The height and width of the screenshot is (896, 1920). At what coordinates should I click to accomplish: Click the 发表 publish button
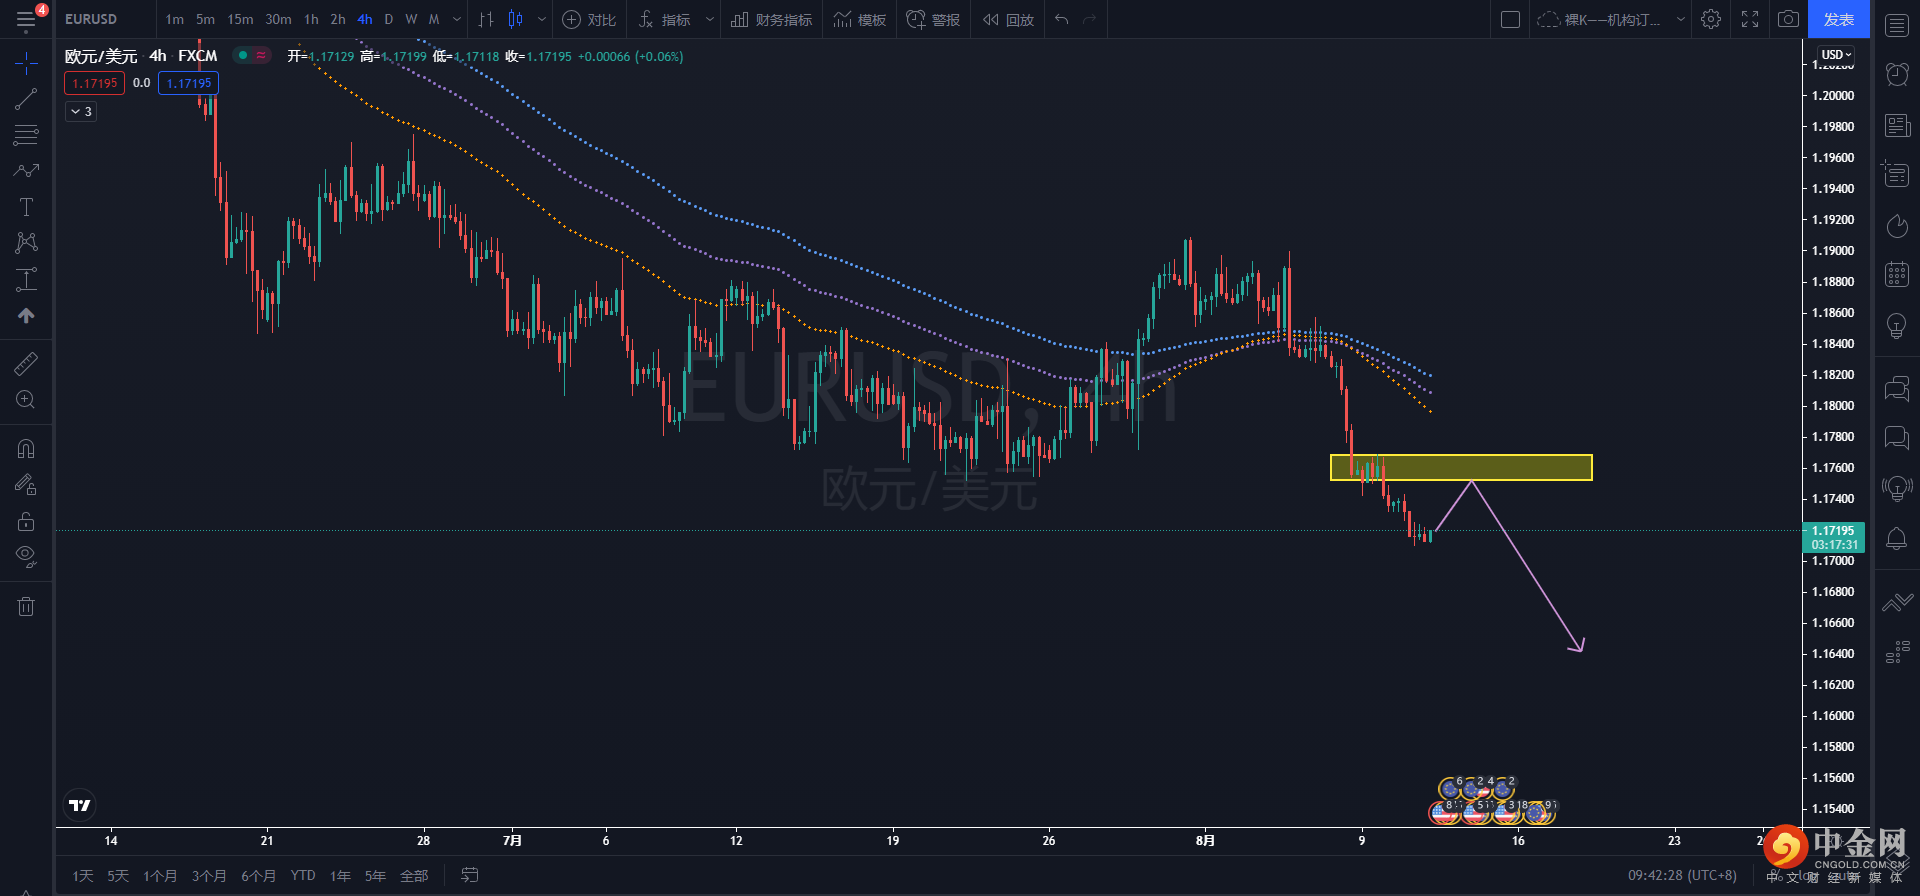pyautogui.click(x=1839, y=19)
